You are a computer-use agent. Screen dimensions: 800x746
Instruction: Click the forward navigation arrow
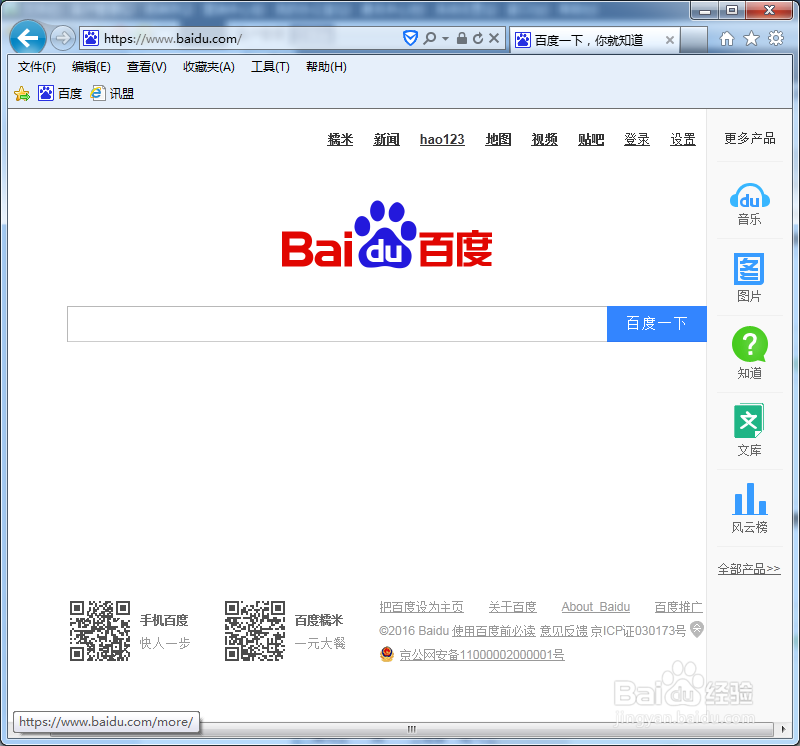[63, 38]
